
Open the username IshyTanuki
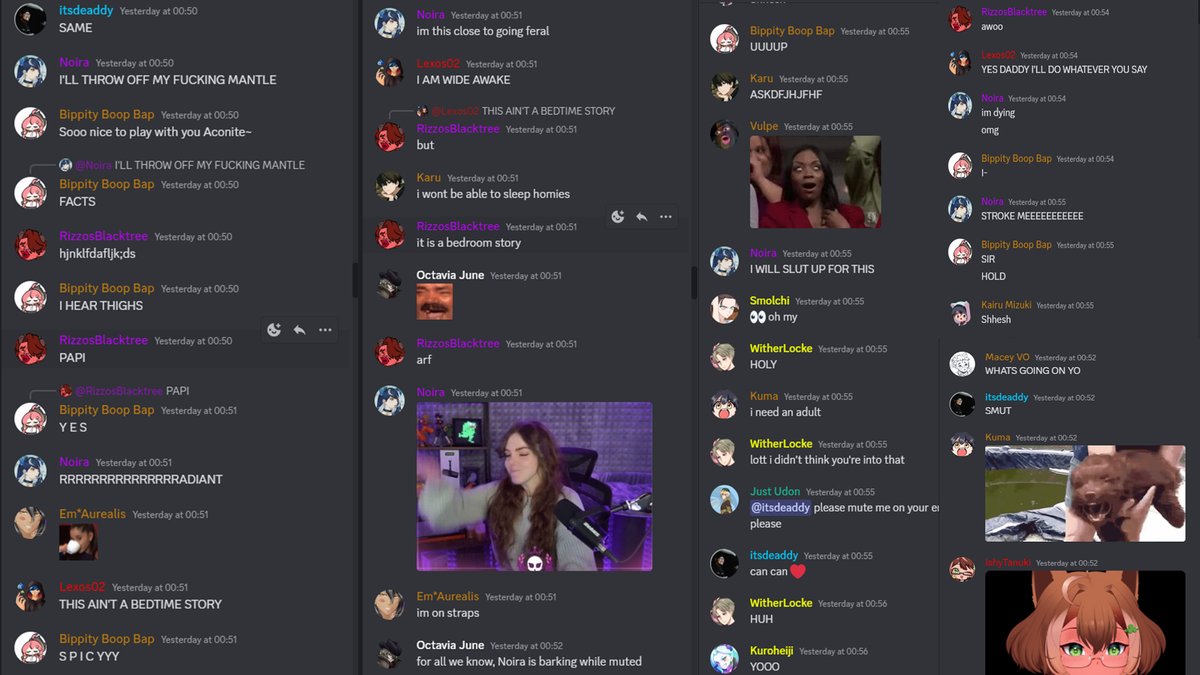[x=1008, y=563]
